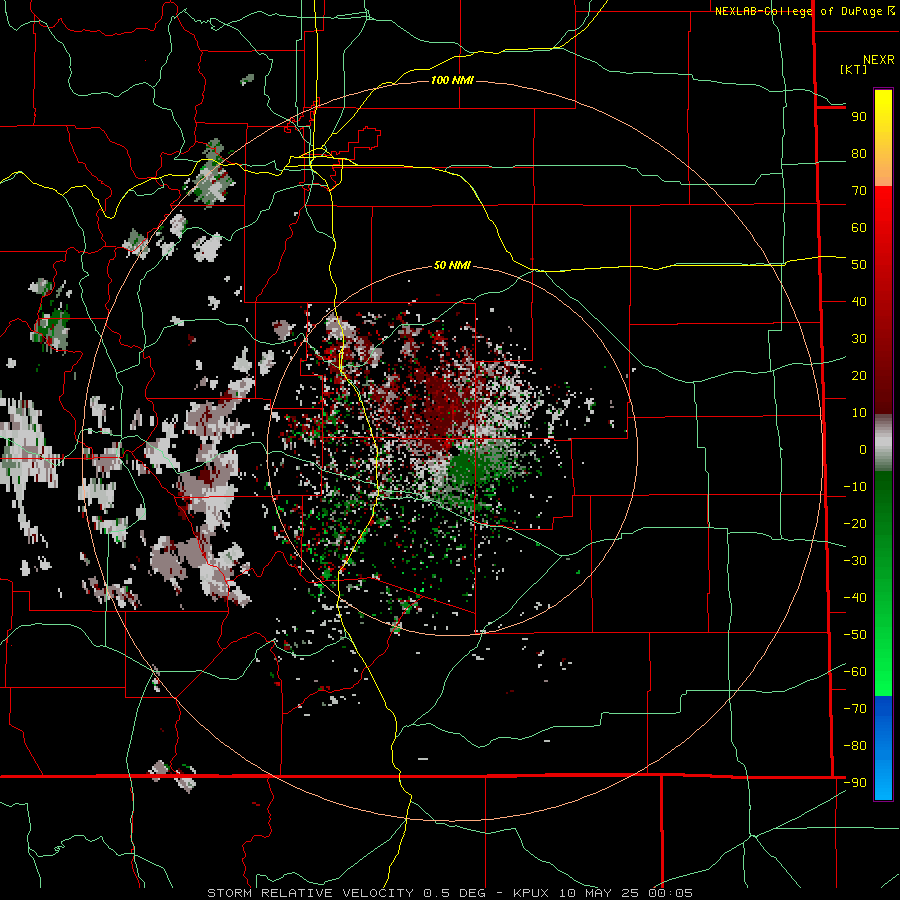Screen dimensions: 900x900
Task: Click the 10 MAY 25 date in caption
Action: [599, 893]
